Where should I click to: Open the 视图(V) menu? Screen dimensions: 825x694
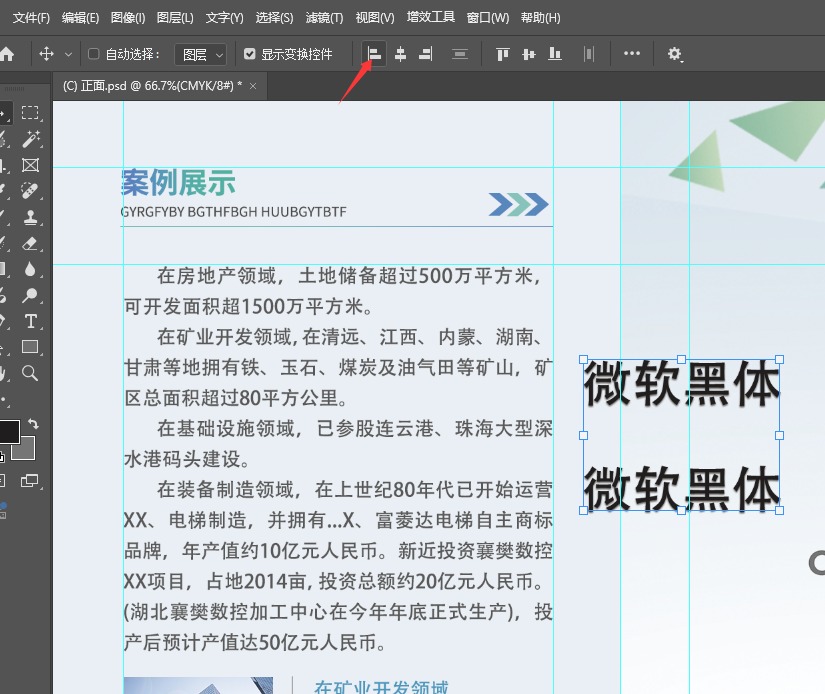pos(375,18)
